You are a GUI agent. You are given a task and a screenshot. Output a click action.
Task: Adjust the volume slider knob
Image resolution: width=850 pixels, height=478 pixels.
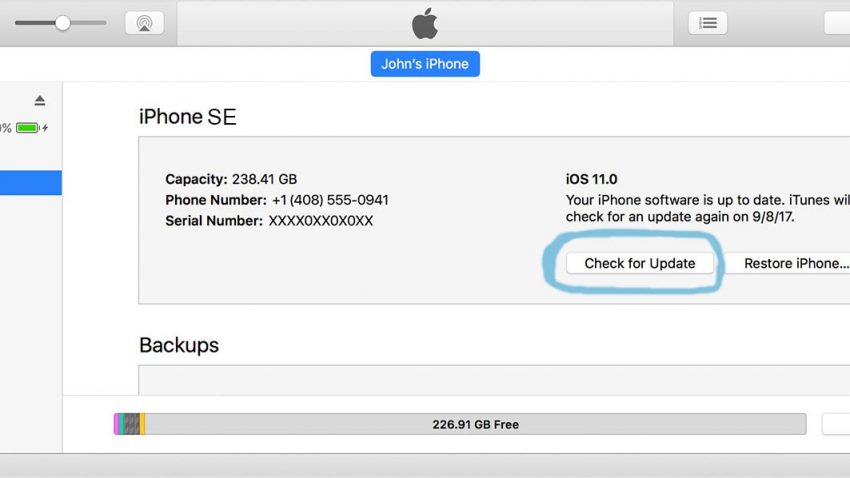(x=63, y=23)
